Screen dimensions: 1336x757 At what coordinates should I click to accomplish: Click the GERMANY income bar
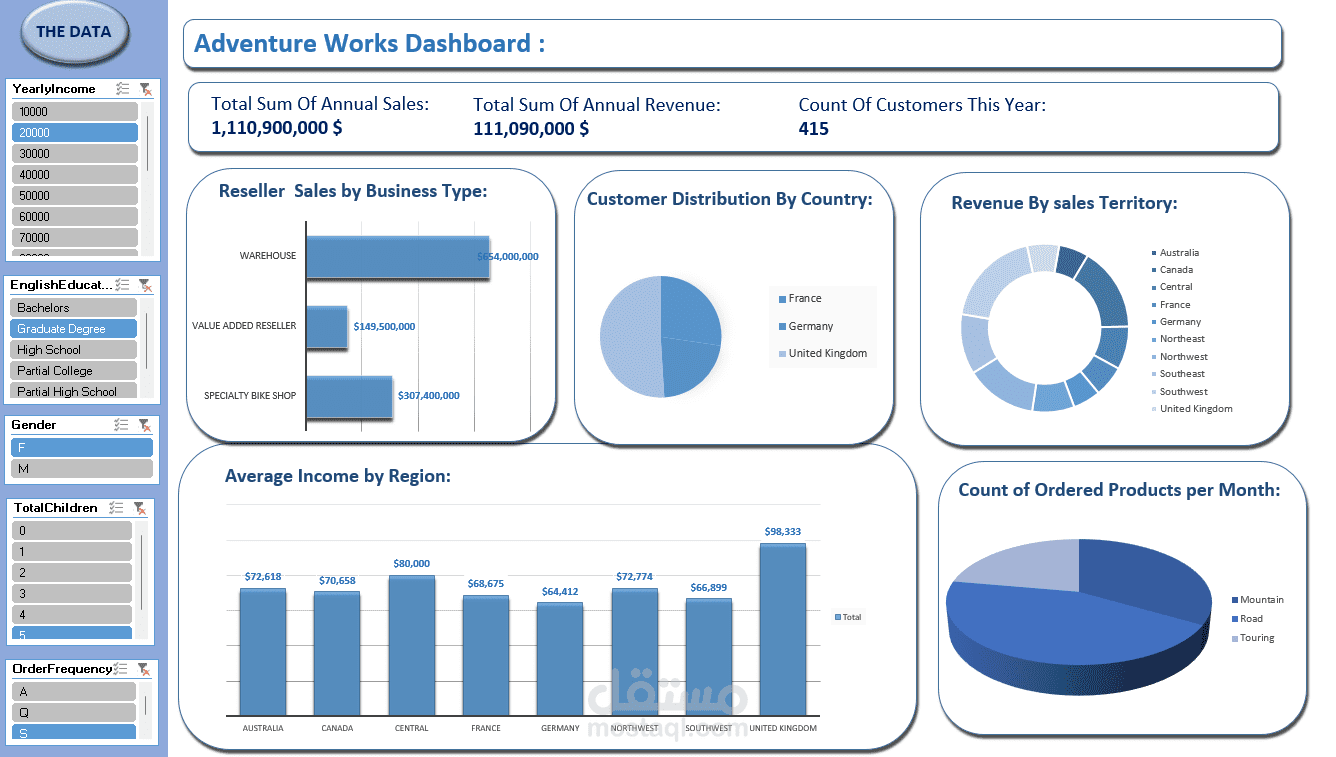[560, 659]
